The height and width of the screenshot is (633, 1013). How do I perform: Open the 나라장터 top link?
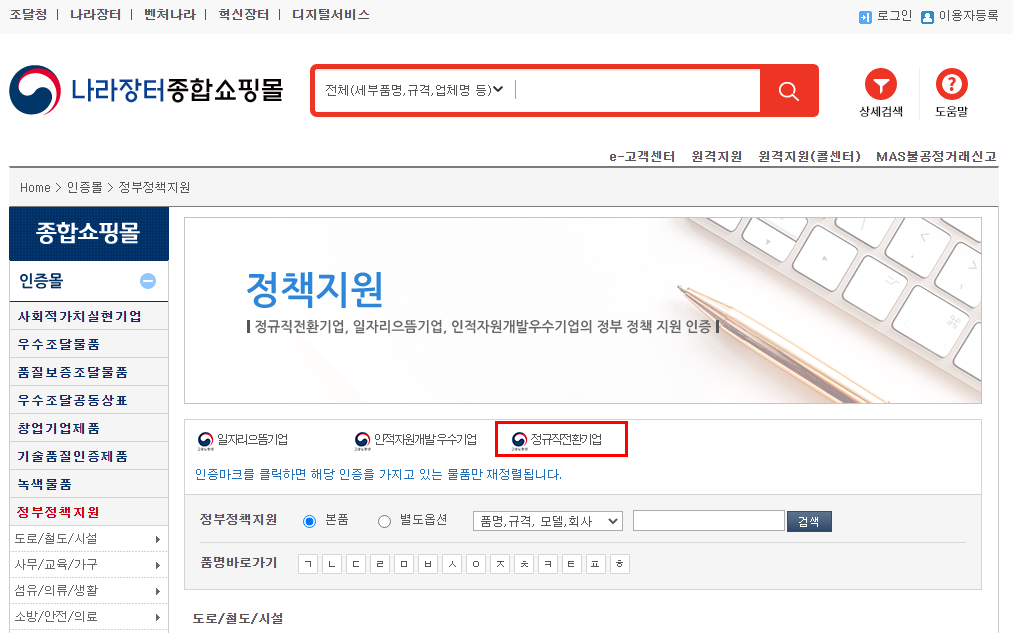[96, 14]
